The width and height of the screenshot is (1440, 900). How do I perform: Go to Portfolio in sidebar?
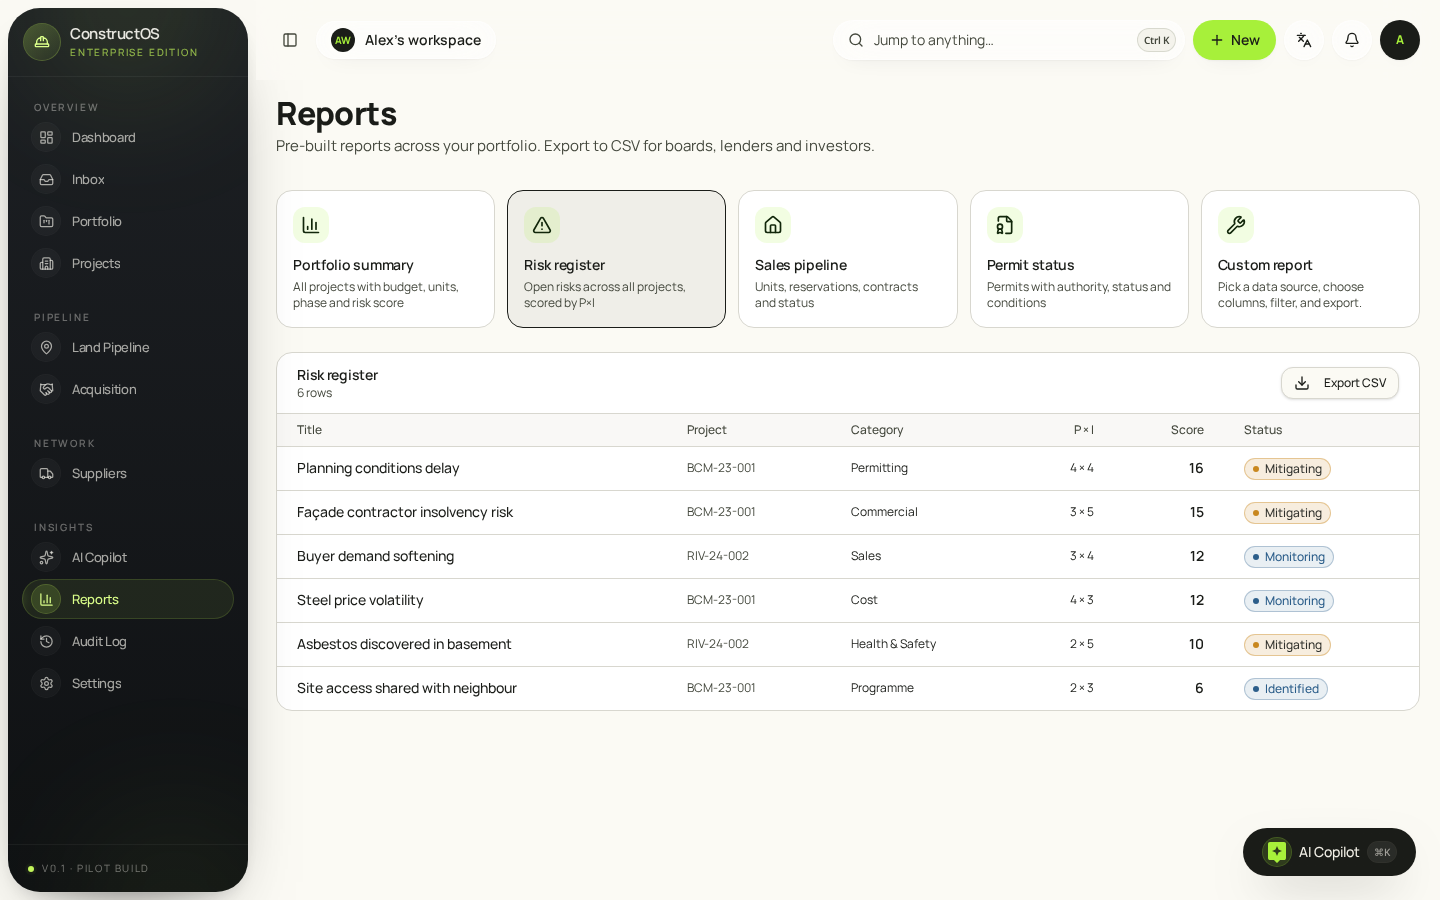(x=128, y=221)
